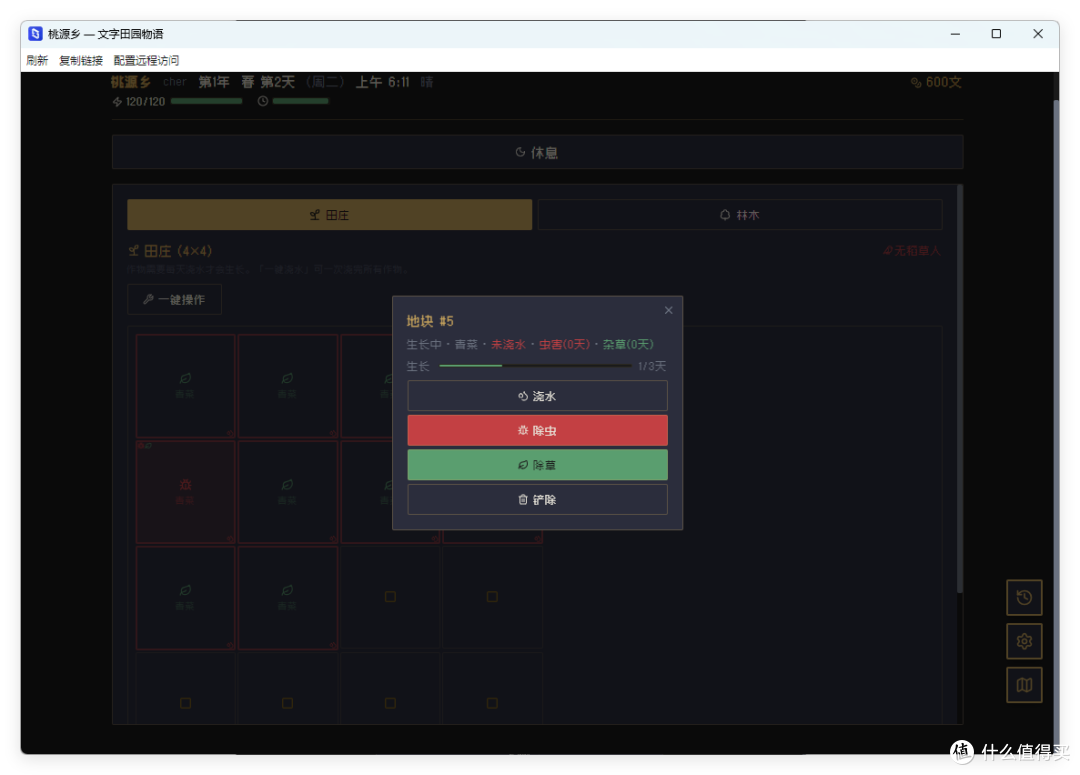Click the 第1年 year text

point(214,82)
